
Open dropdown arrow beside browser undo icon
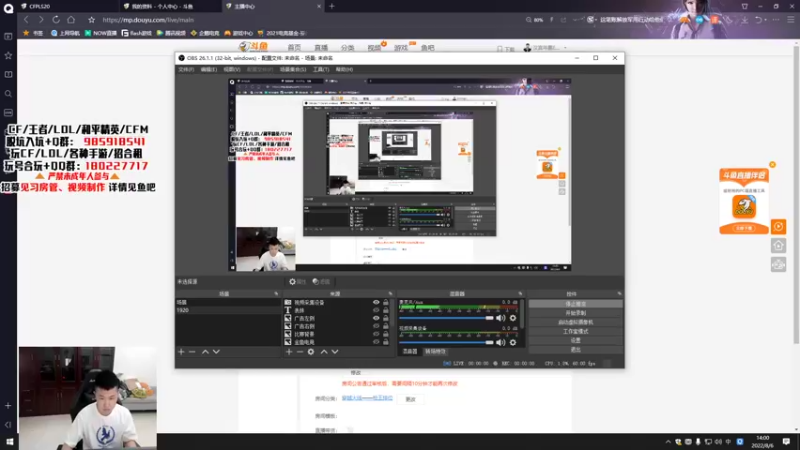tap(766, 20)
